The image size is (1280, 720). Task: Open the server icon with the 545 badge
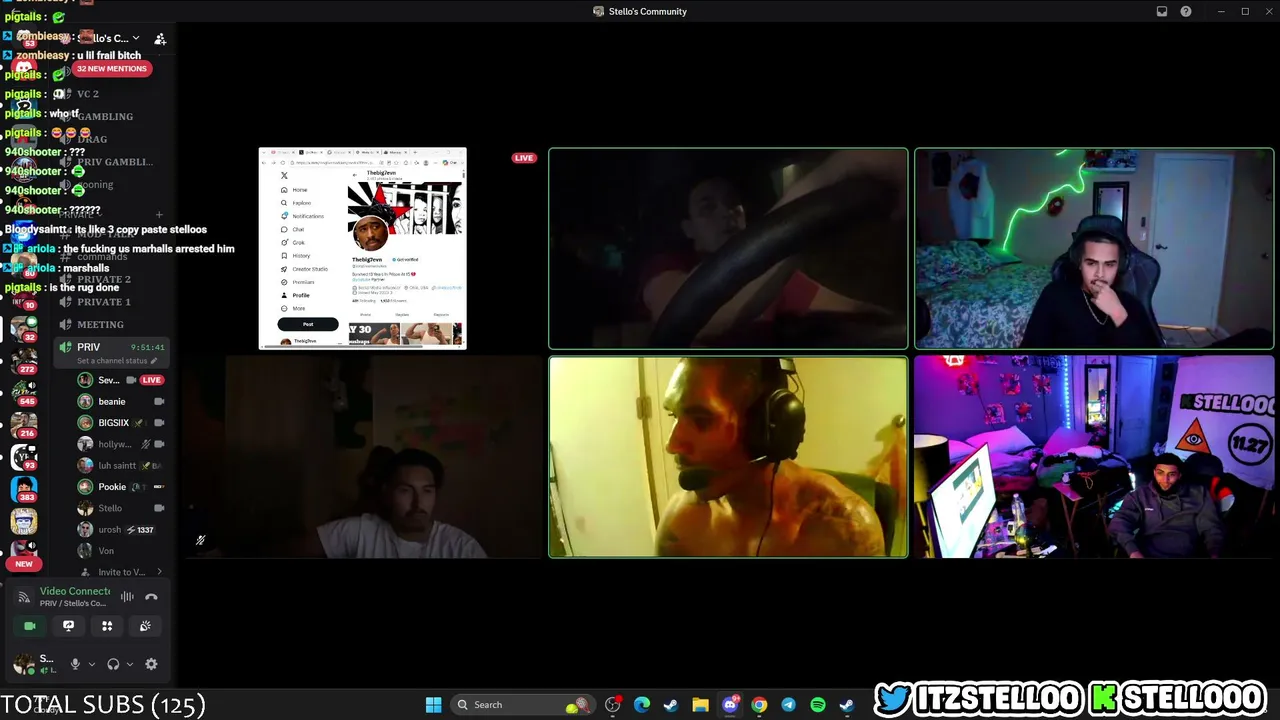(x=24, y=392)
